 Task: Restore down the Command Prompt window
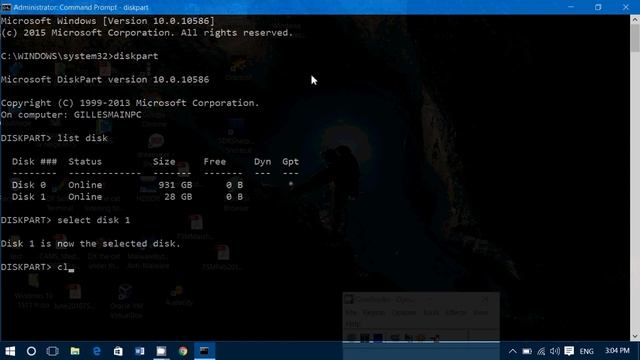(x=598, y=7)
